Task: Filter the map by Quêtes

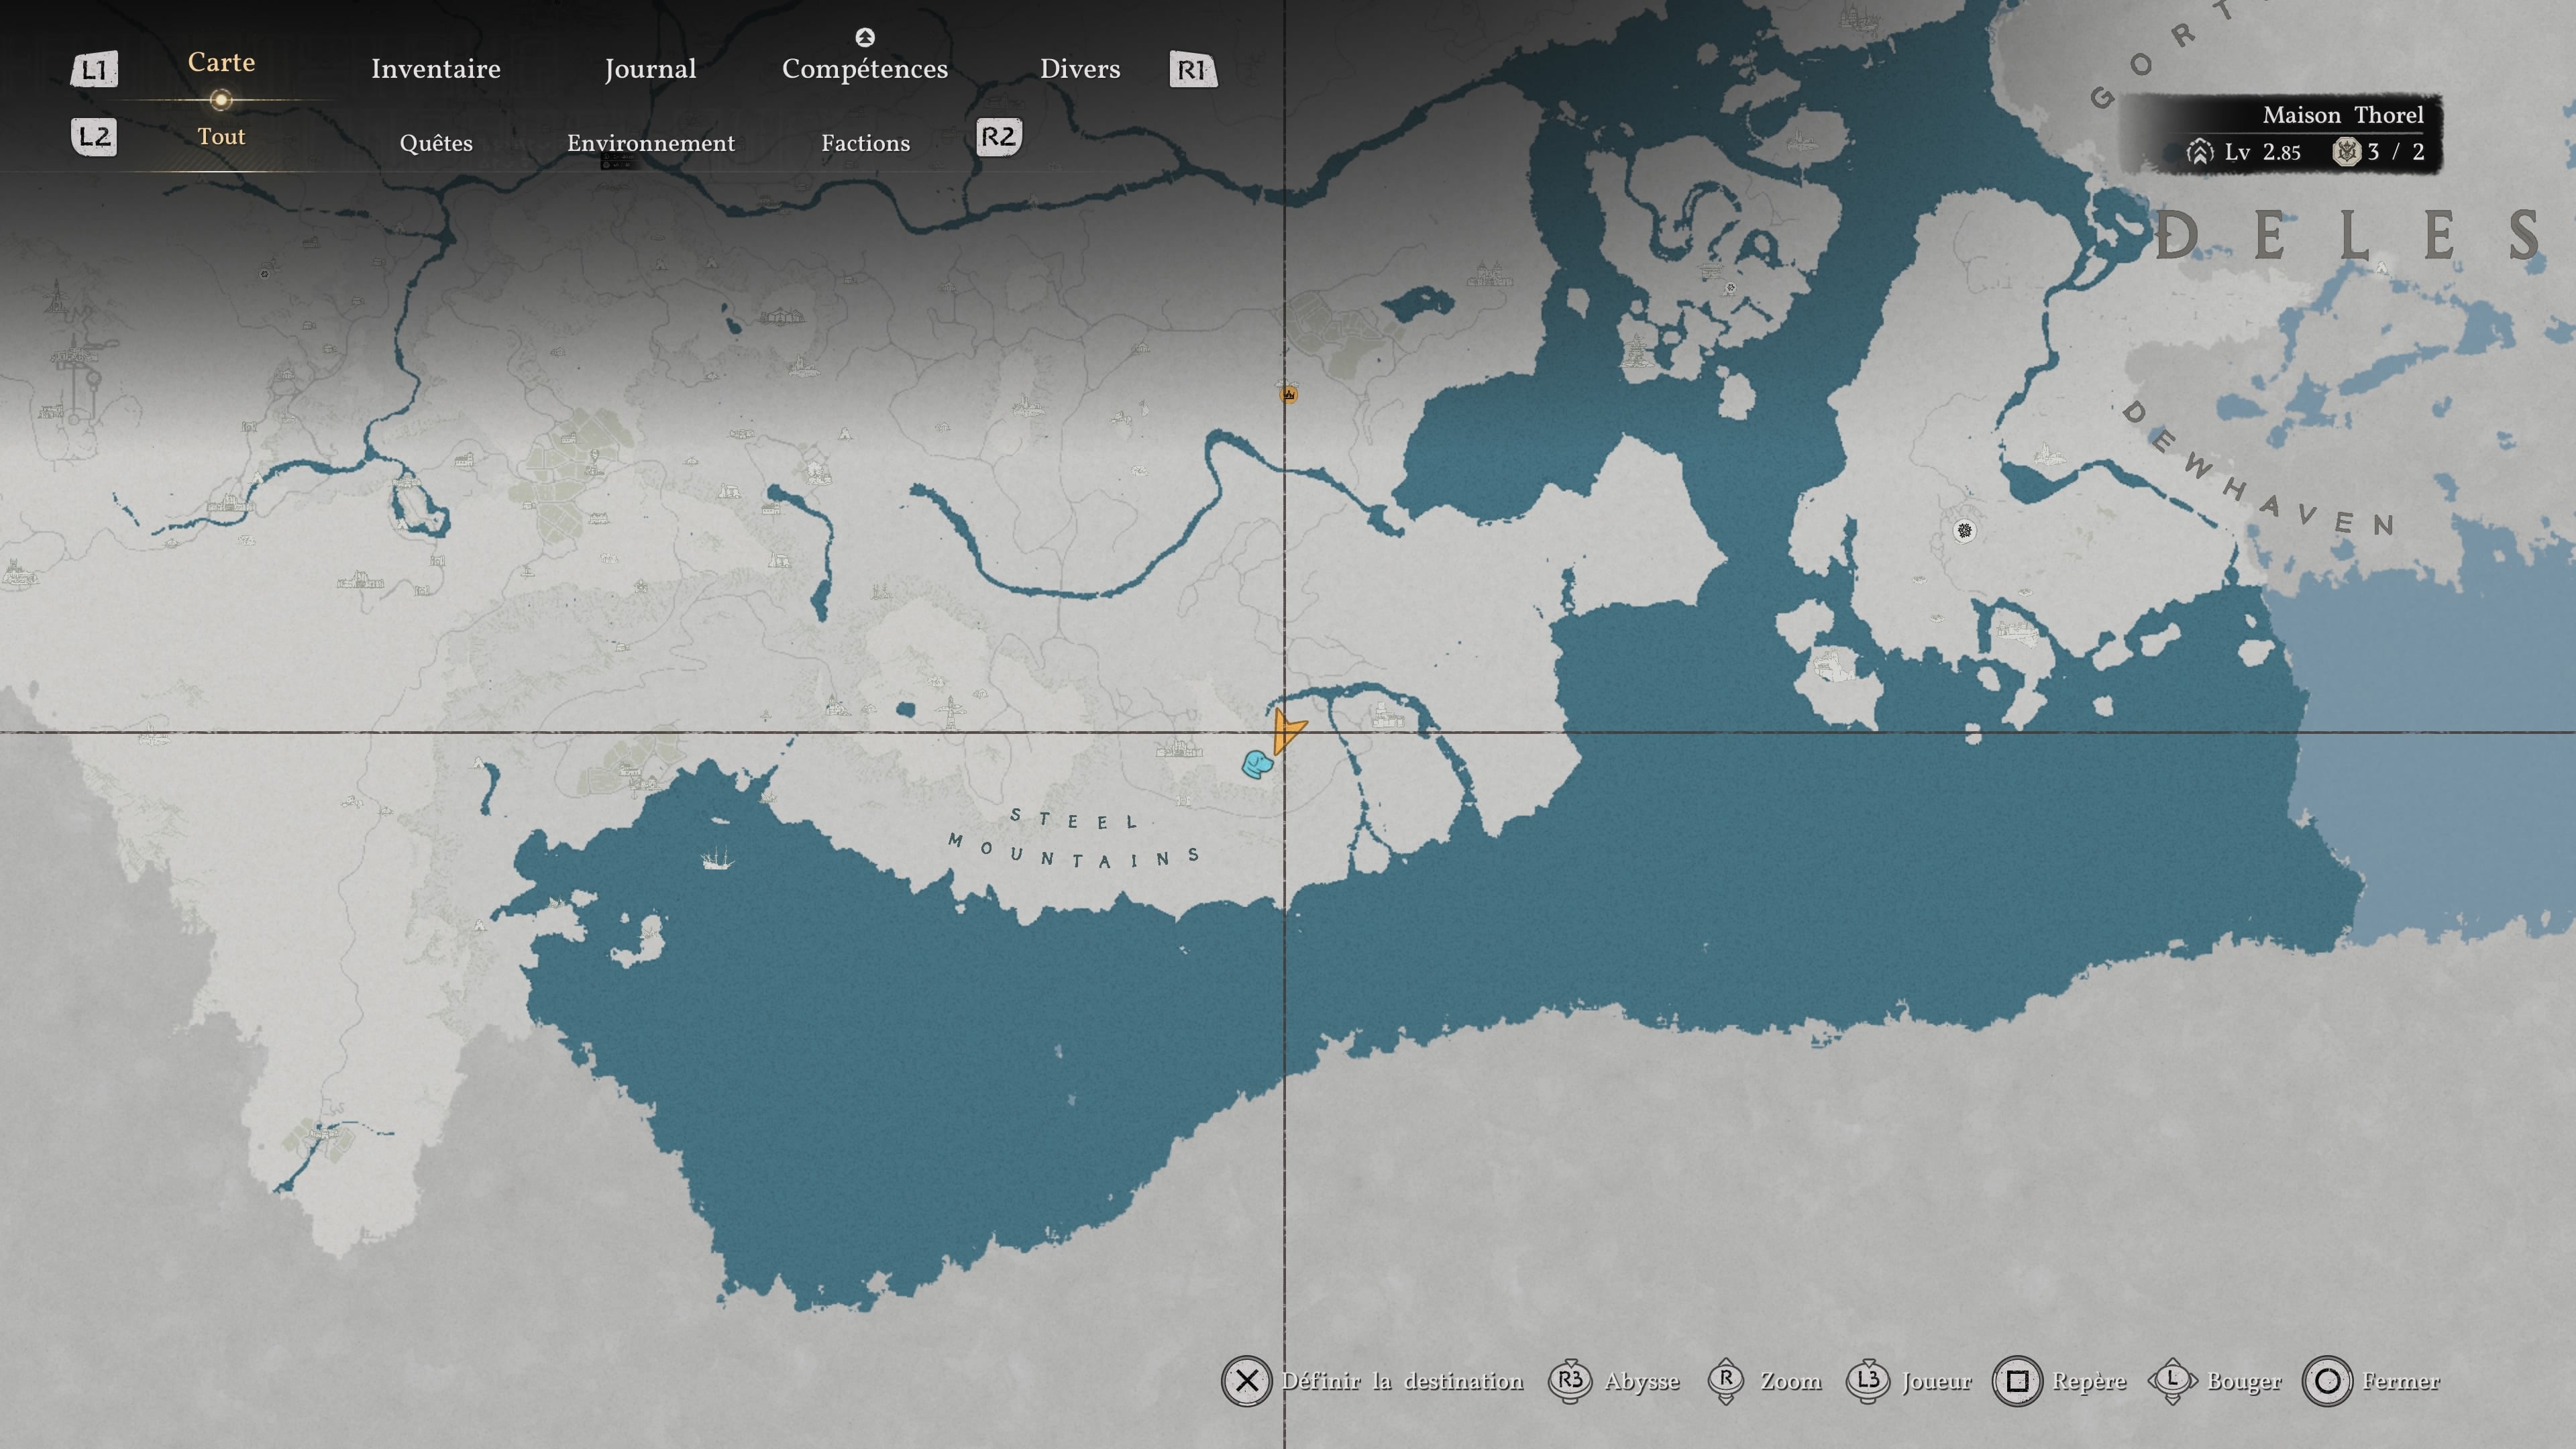Action: coord(436,143)
